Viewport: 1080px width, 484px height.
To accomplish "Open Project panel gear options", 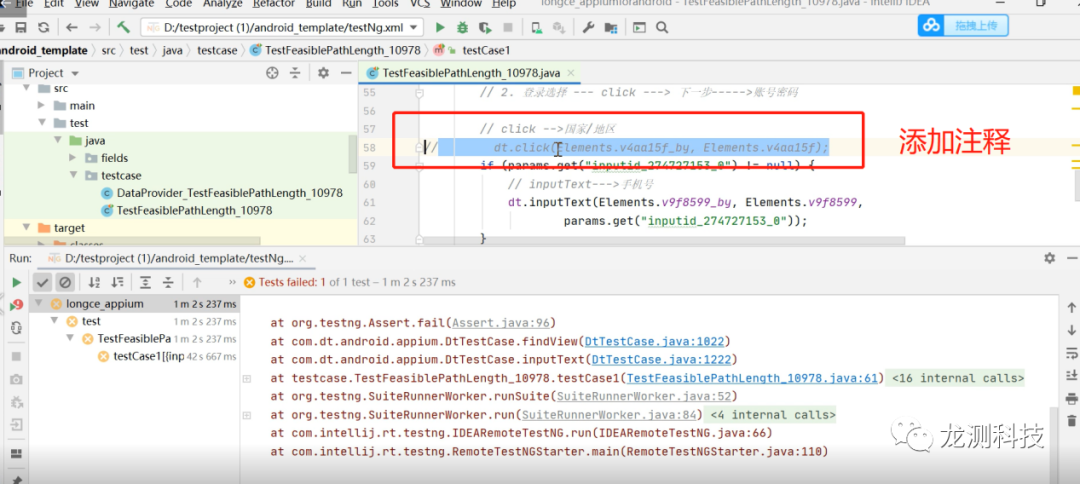I will pyautogui.click(x=323, y=73).
